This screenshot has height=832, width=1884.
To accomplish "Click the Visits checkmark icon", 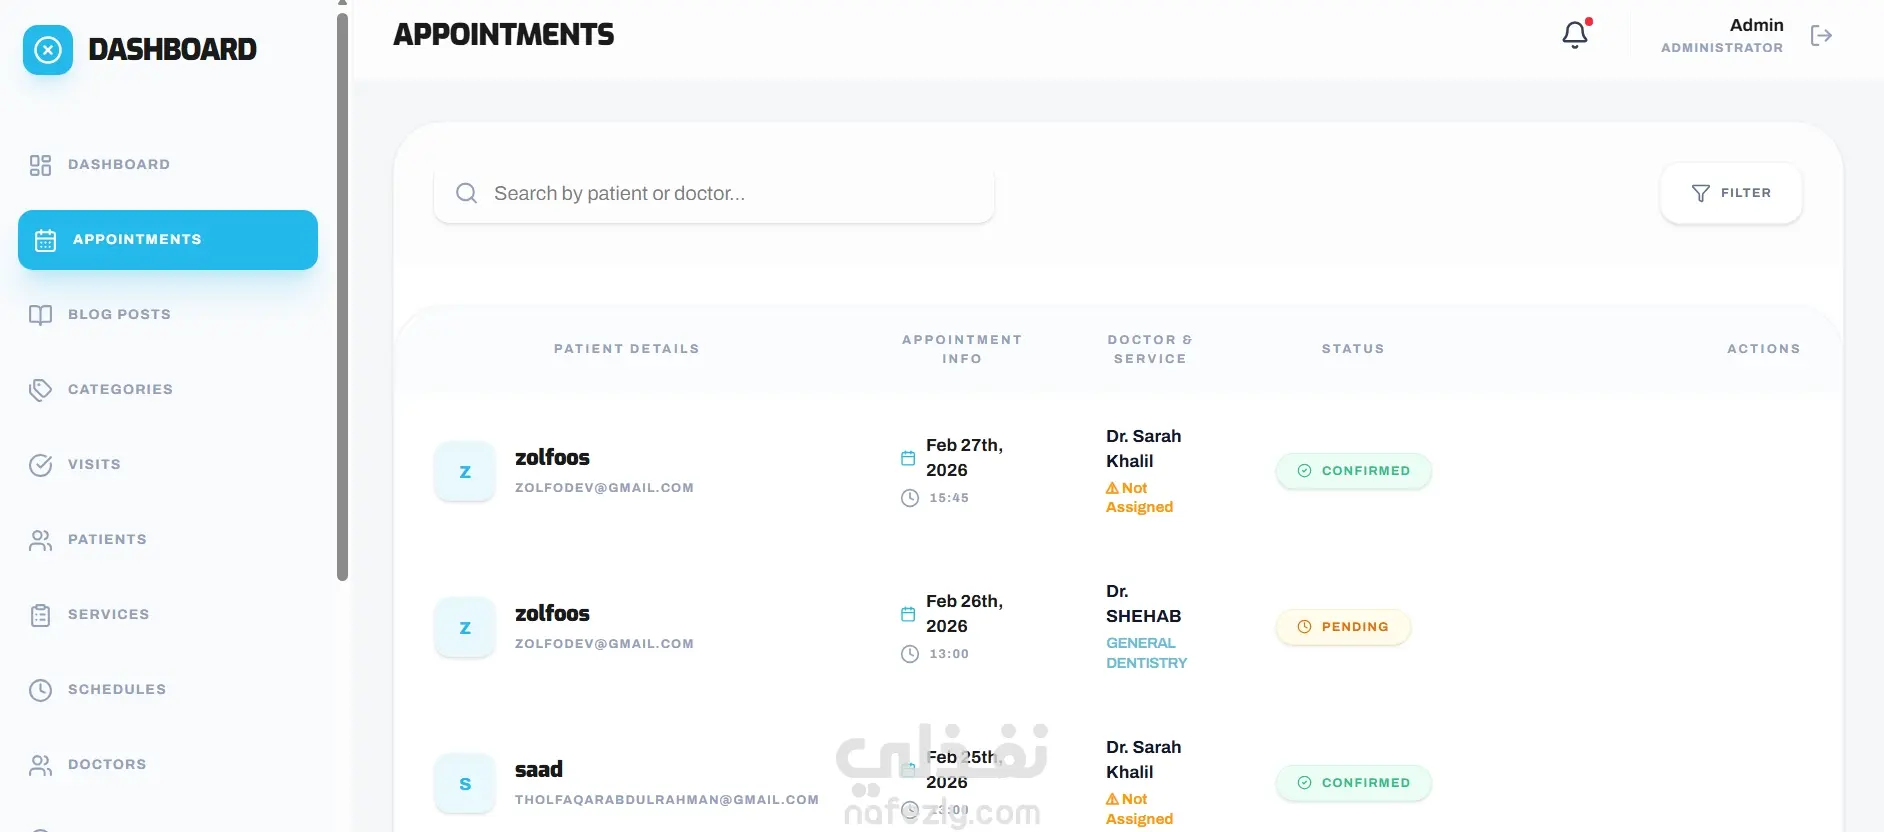I will (40, 465).
